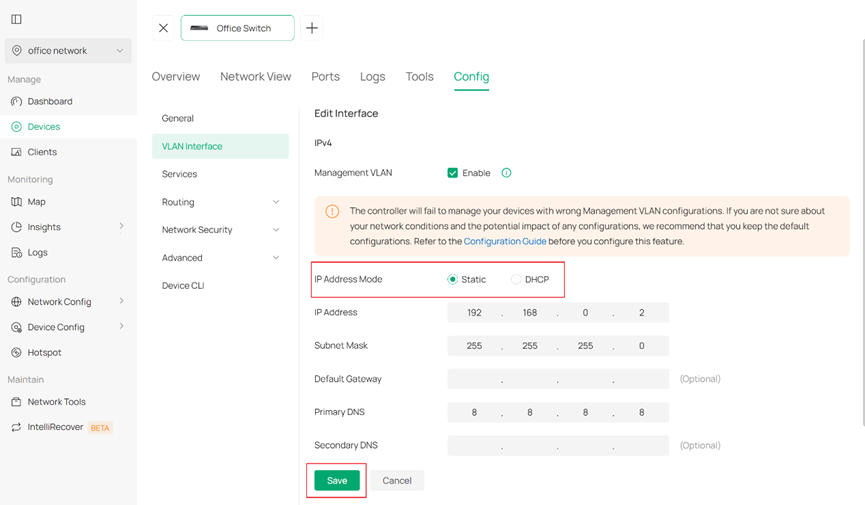The height and width of the screenshot is (505, 865).
Task: Click the Default Gateway input field
Action: coord(558,379)
